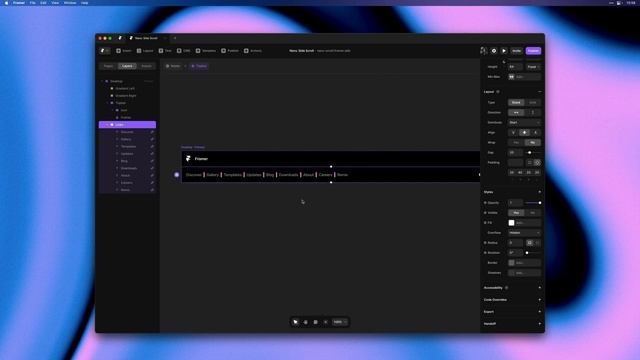Set Wrap to No
The width and height of the screenshot is (640, 360).
[x=533, y=142]
